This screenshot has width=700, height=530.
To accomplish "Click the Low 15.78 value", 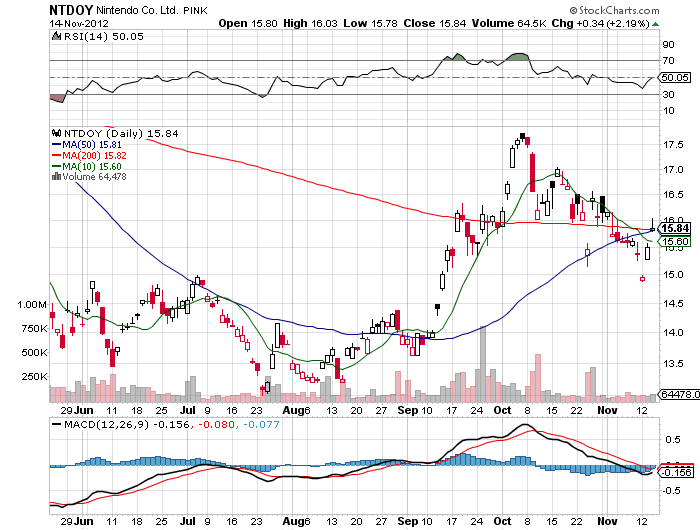I will coord(370,23).
